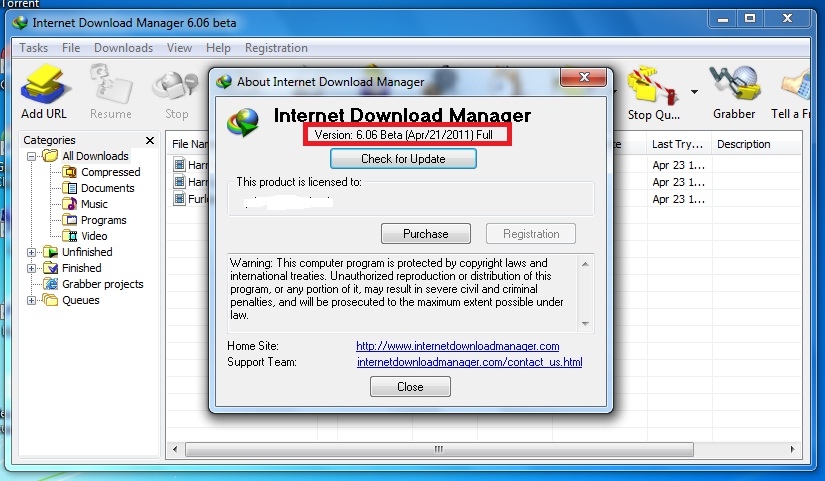This screenshot has width=825, height=481.
Task: Click the horizontal scrollbar thumb in download list
Action: point(439,449)
